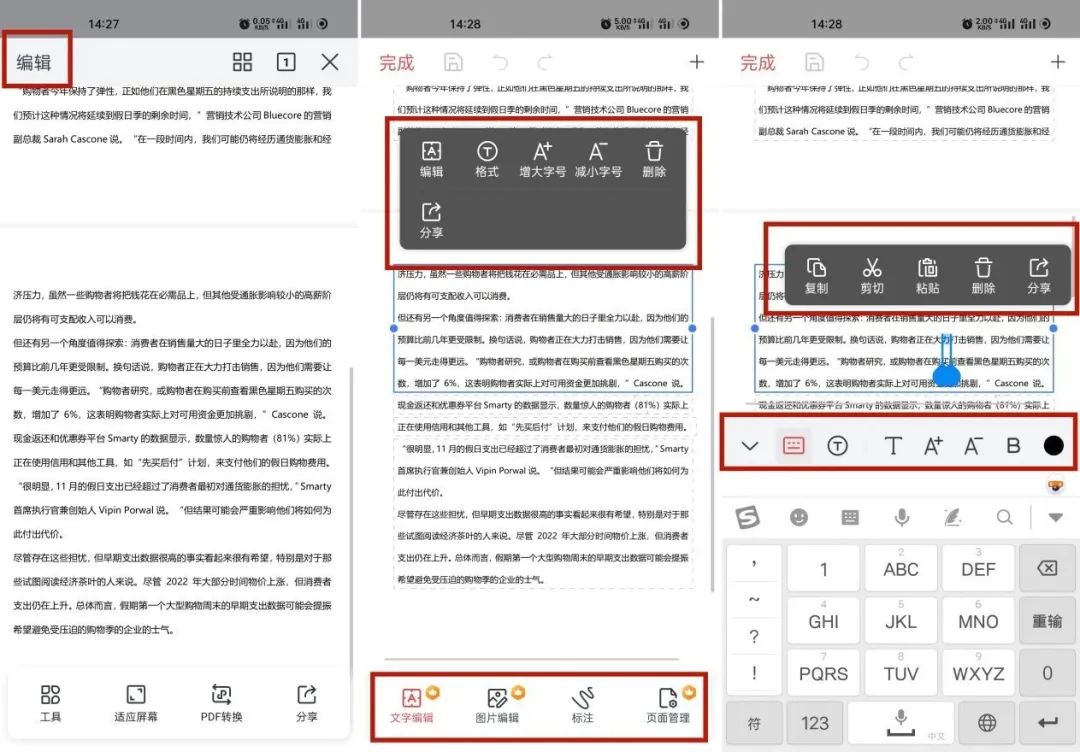This screenshot has height=752, width=1080.
Task: Tap the space bar with microphone
Action: [x=901, y=723]
